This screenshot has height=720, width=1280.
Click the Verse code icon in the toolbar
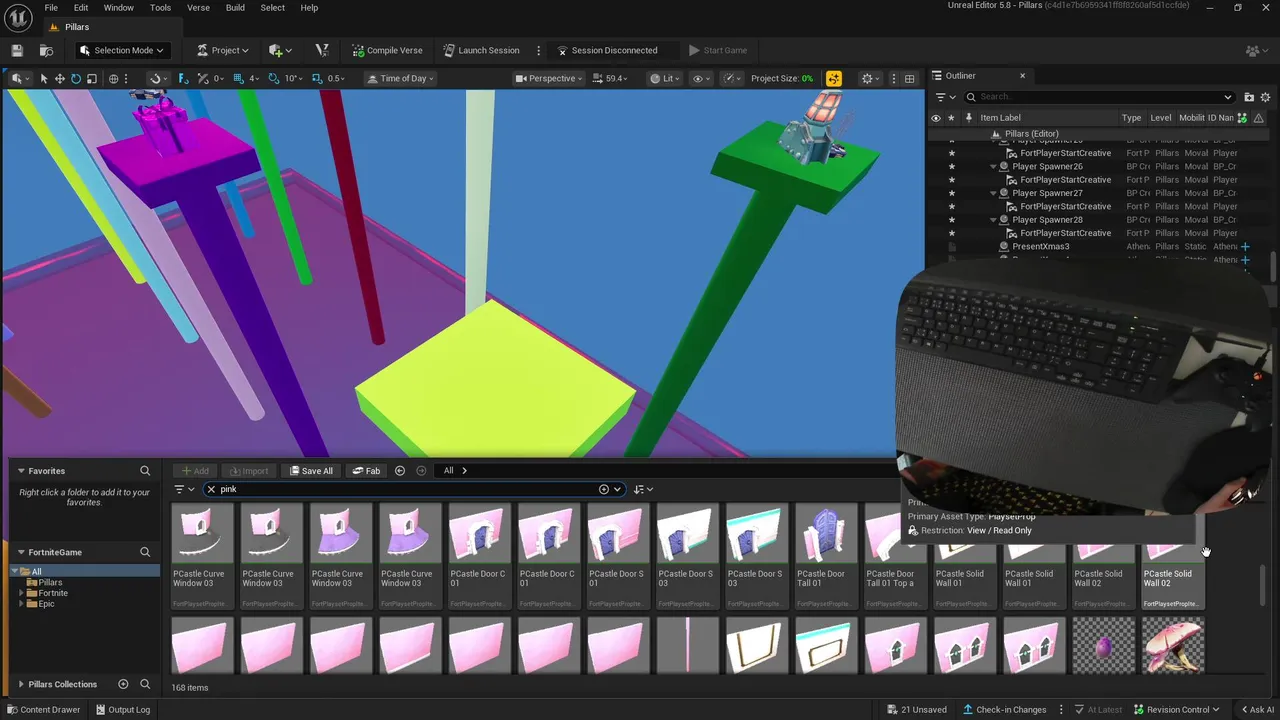pos(322,50)
